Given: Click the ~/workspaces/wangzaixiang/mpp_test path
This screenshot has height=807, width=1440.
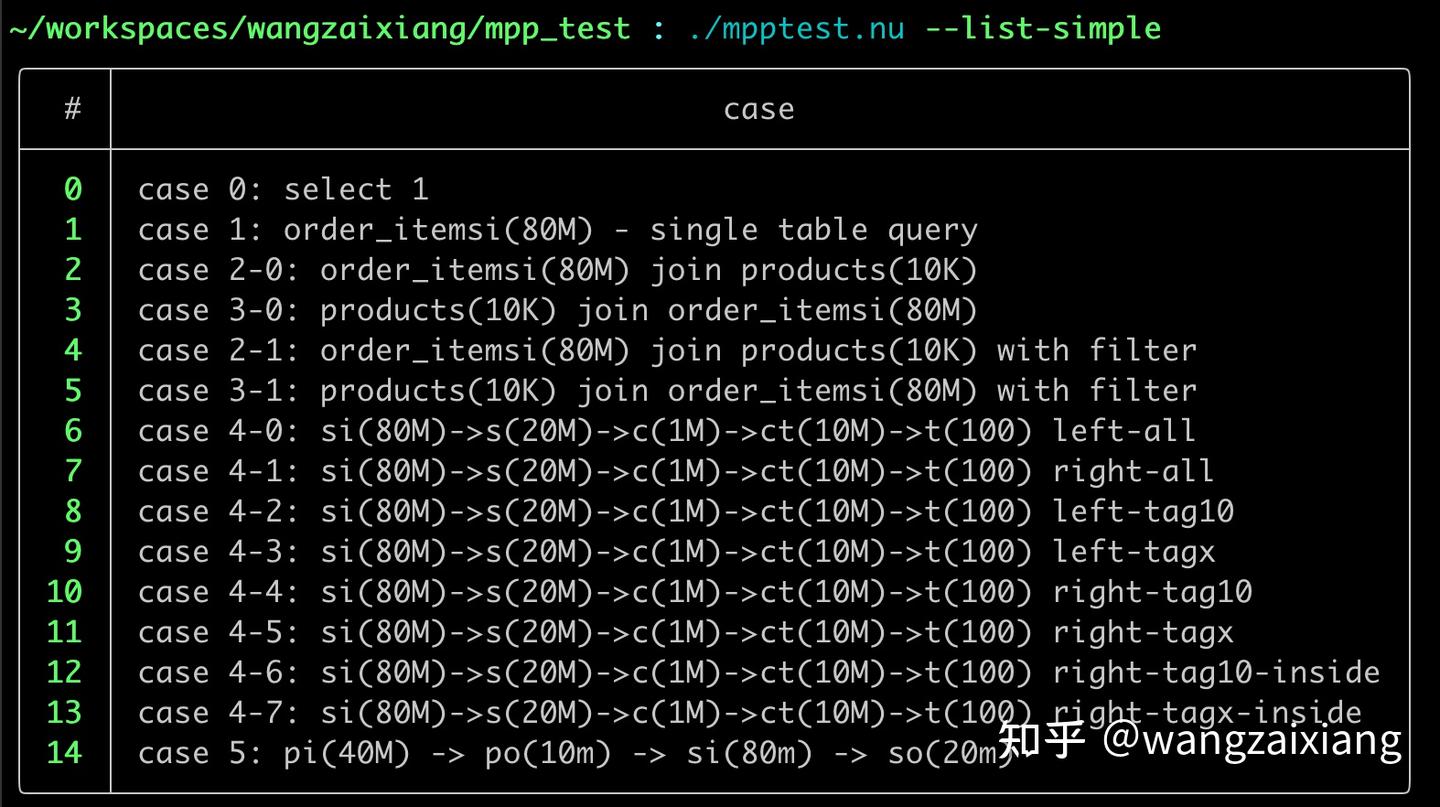Looking at the screenshot, I should 320,28.
